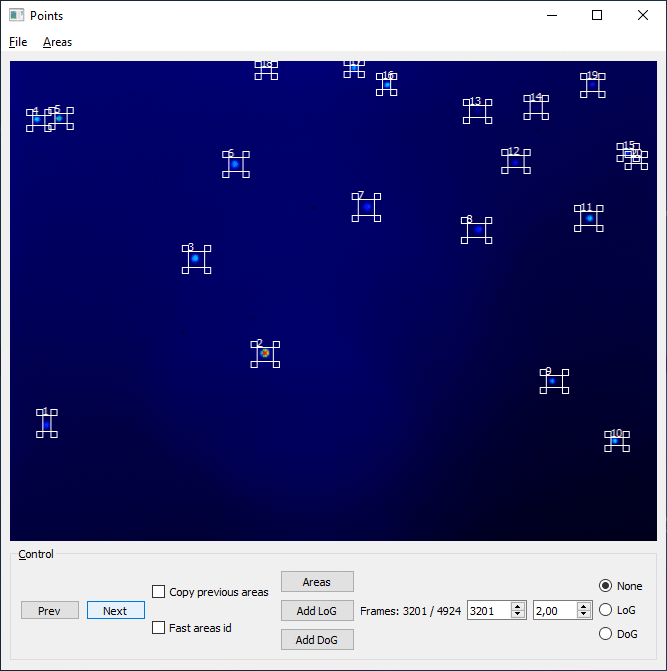This screenshot has height=671, width=667.
Task: Go to the Next frame
Action: click(x=116, y=610)
